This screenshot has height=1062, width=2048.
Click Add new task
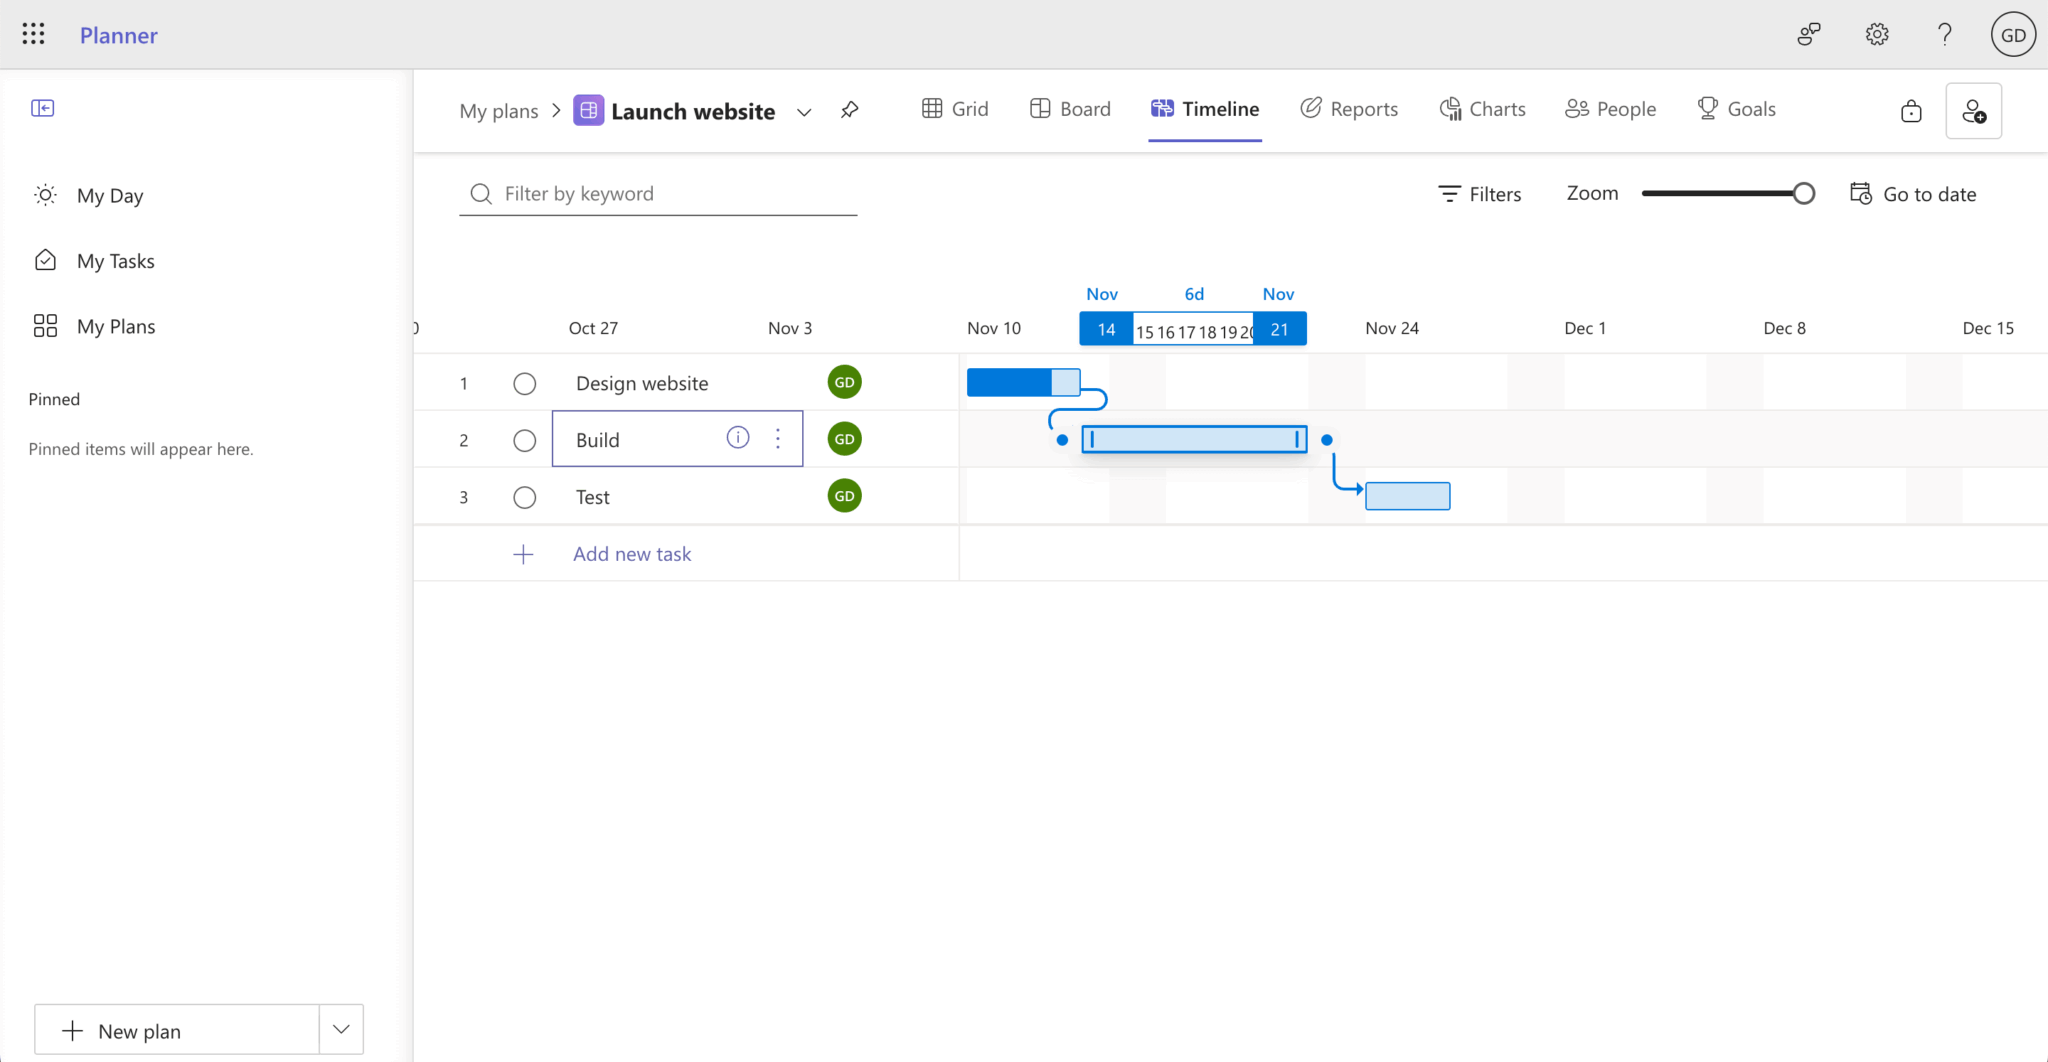(x=632, y=554)
